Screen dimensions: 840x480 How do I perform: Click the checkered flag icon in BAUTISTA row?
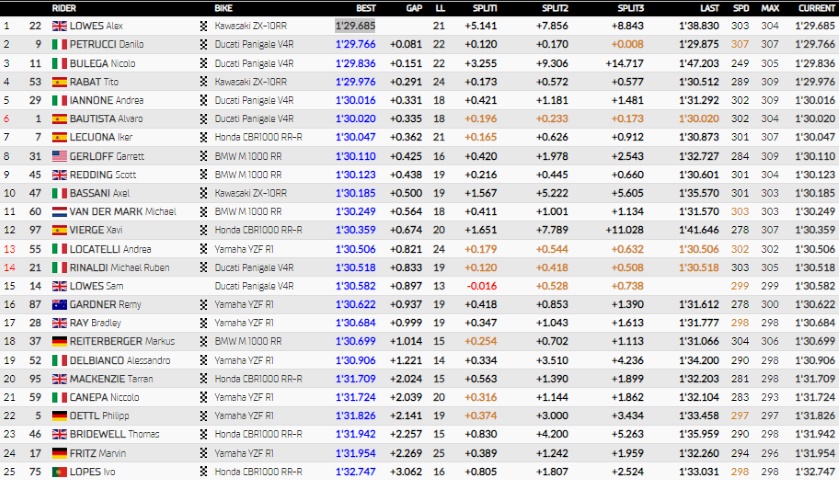click(x=204, y=119)
